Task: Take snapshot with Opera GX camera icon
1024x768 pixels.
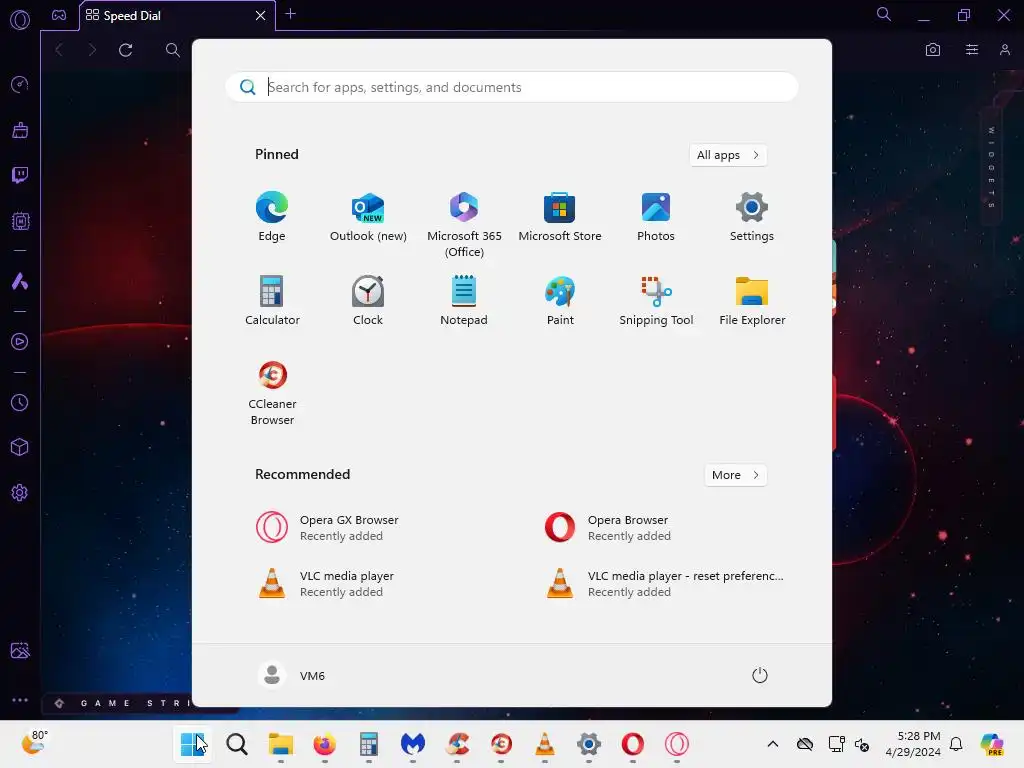Action: point(933,50)
